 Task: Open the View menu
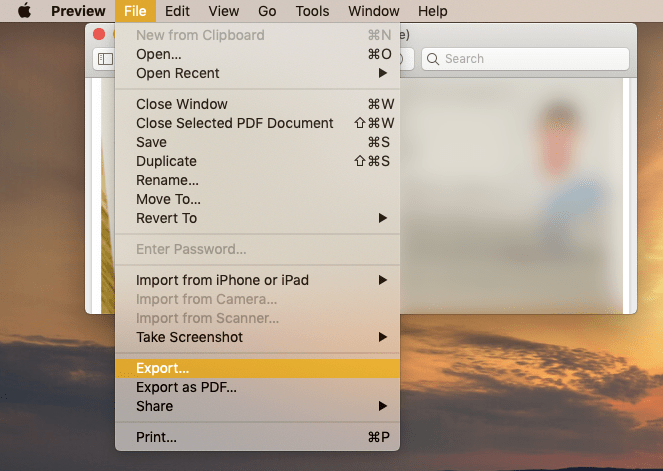point(224,11)
